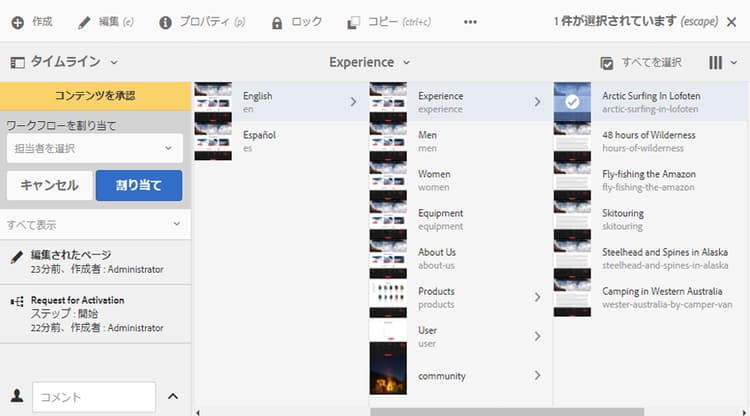Deselect the Arctic Surfing In Lofoten checkmark

[572, 101]
